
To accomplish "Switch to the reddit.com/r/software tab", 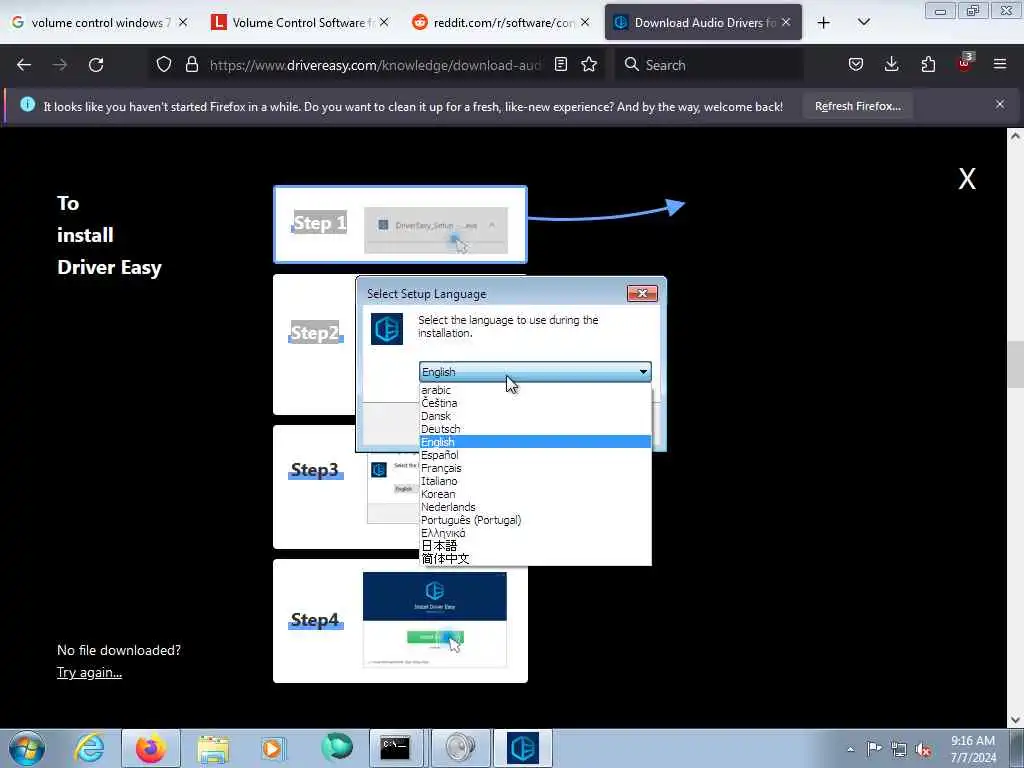I will (x=502, y=23).
